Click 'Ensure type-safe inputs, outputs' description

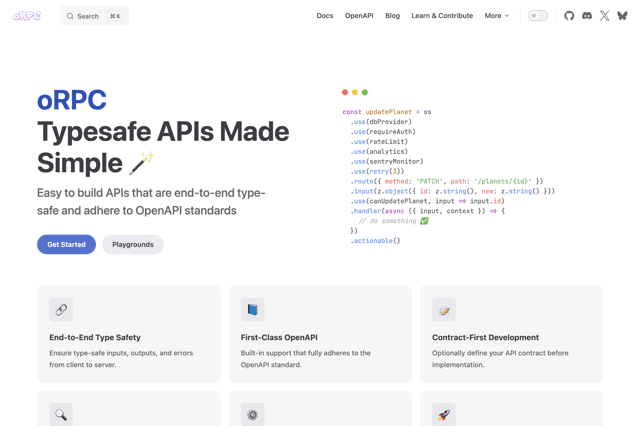pos(121,359)
